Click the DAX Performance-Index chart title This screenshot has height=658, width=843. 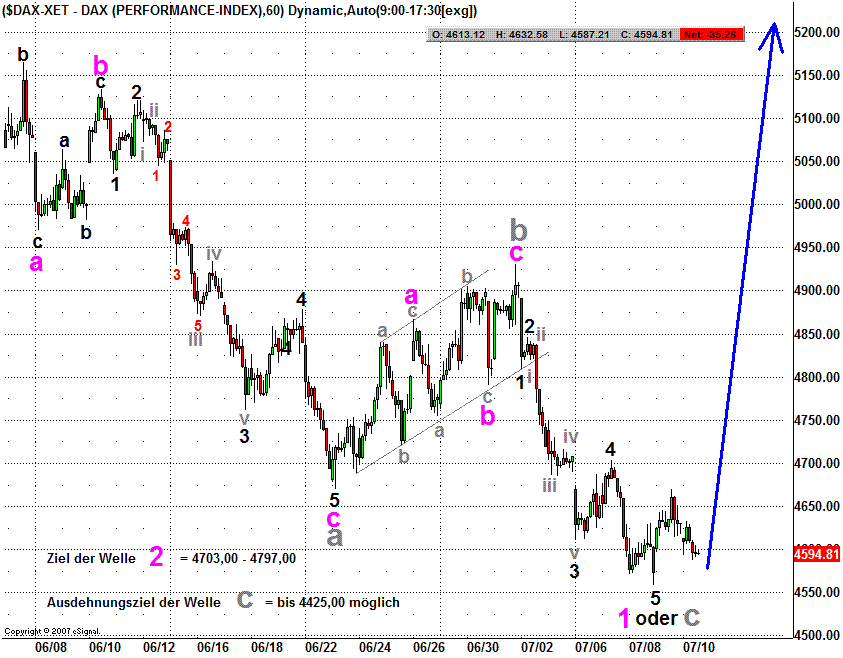(x=240, y=11)
